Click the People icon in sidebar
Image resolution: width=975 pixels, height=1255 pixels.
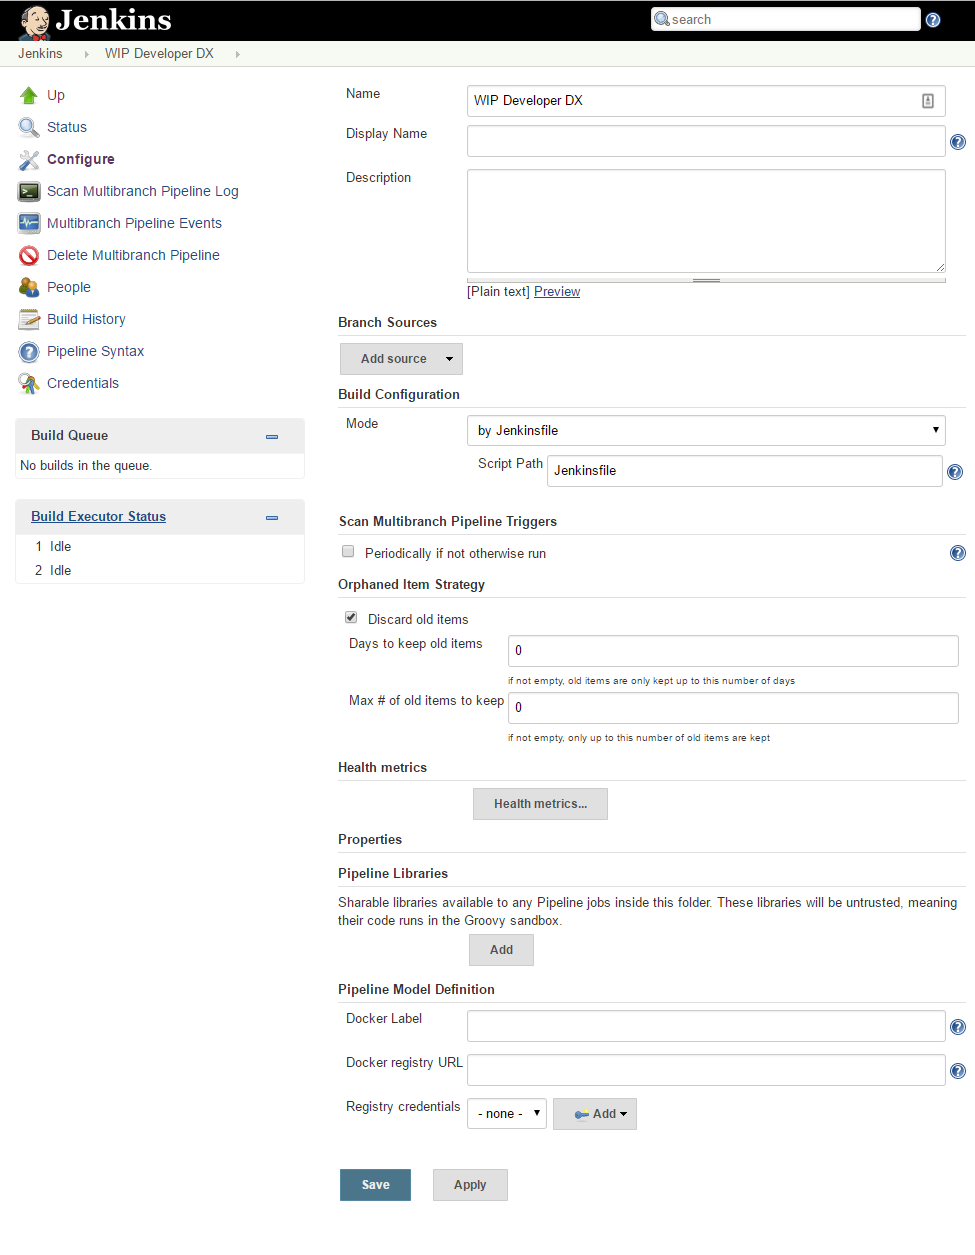[x=29, y=287]
